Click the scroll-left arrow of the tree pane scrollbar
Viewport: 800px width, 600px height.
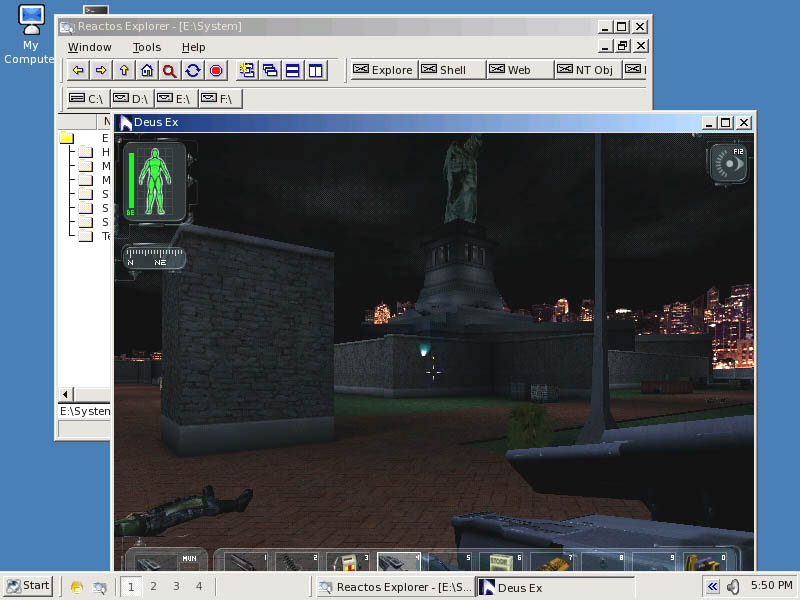click(65, 394)
